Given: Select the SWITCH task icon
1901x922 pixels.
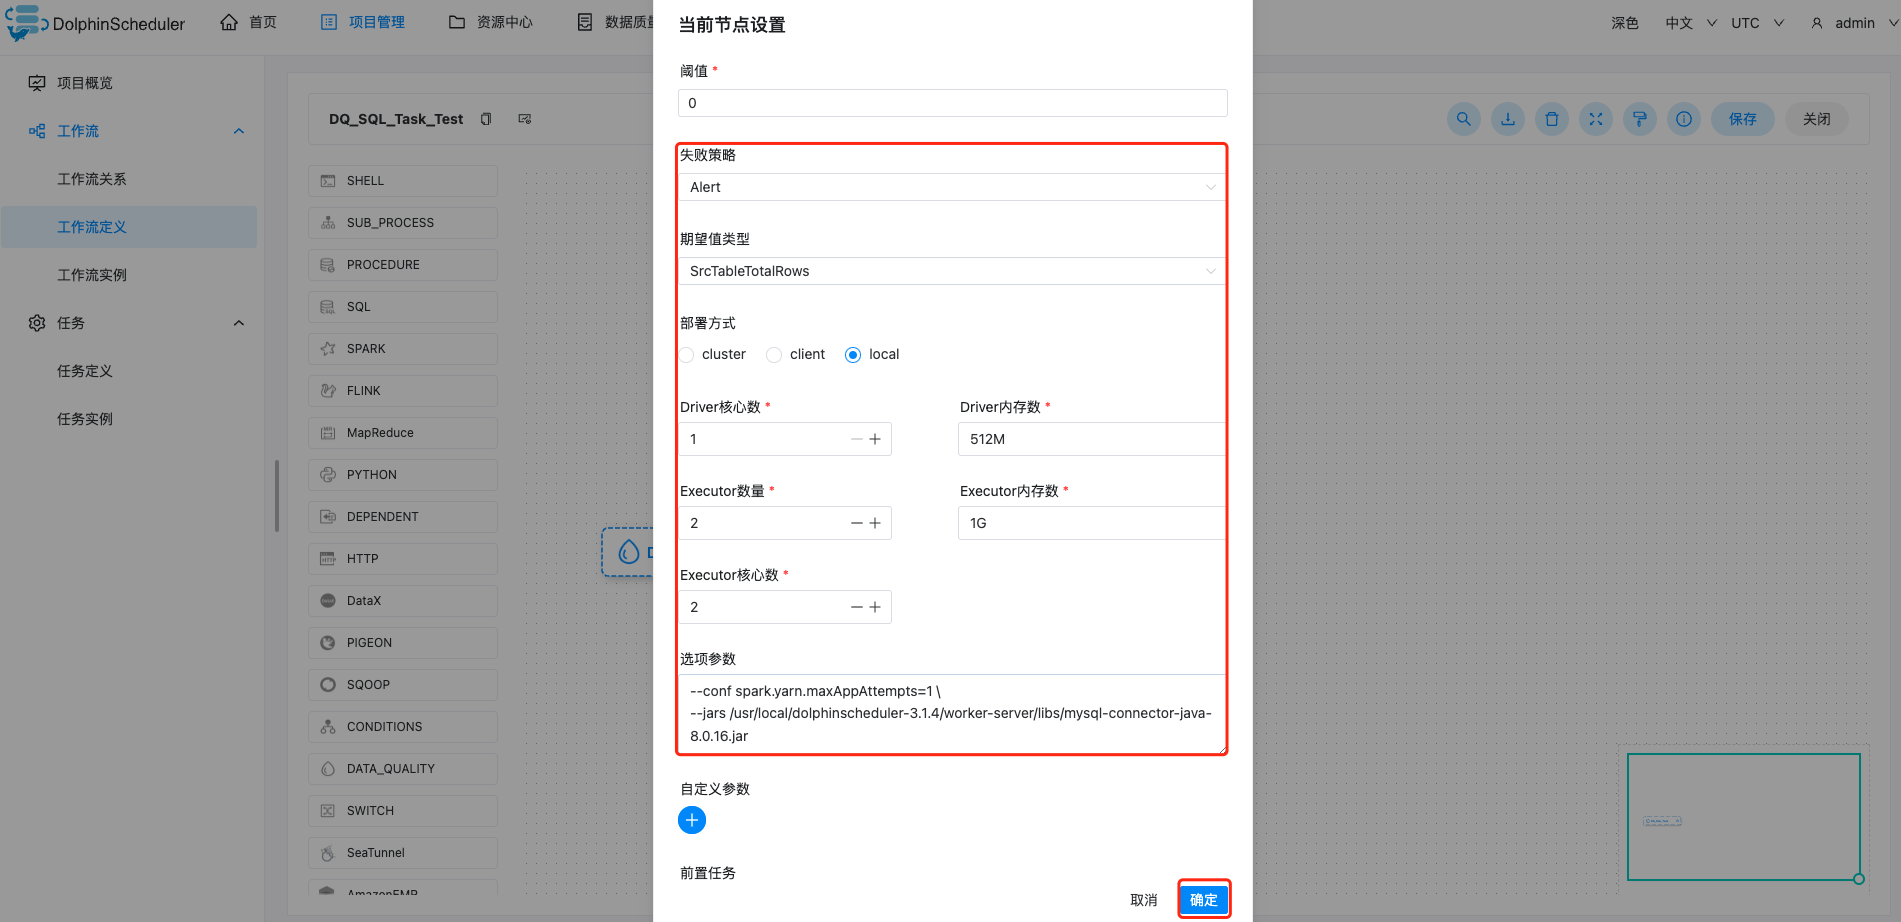Looking at the screenshot, I should pos(327,811).
